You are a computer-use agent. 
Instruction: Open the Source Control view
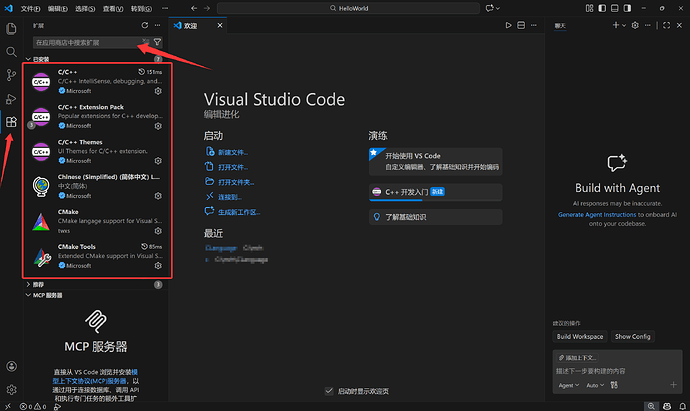(11, 75)
